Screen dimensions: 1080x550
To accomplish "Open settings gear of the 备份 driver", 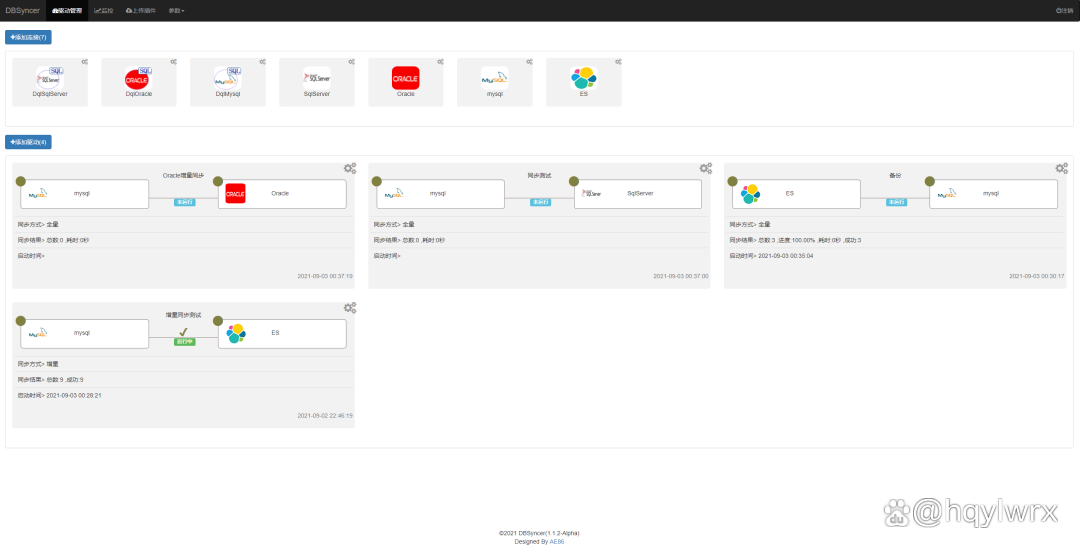I will 1062,169.
